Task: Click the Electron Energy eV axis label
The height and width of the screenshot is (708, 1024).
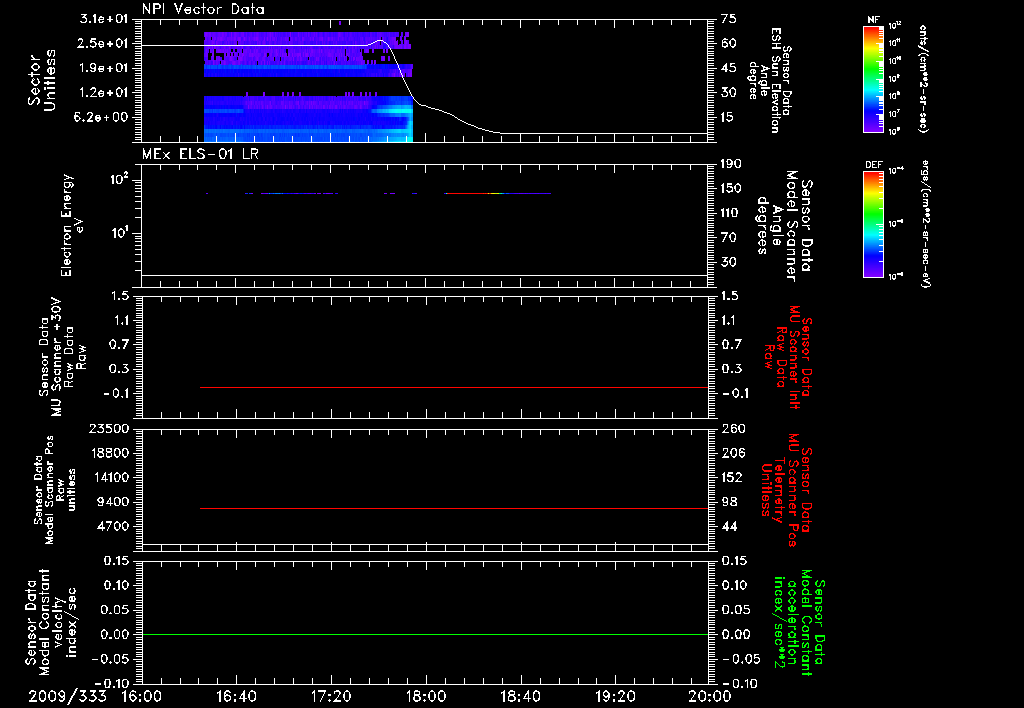Action: 72,225
